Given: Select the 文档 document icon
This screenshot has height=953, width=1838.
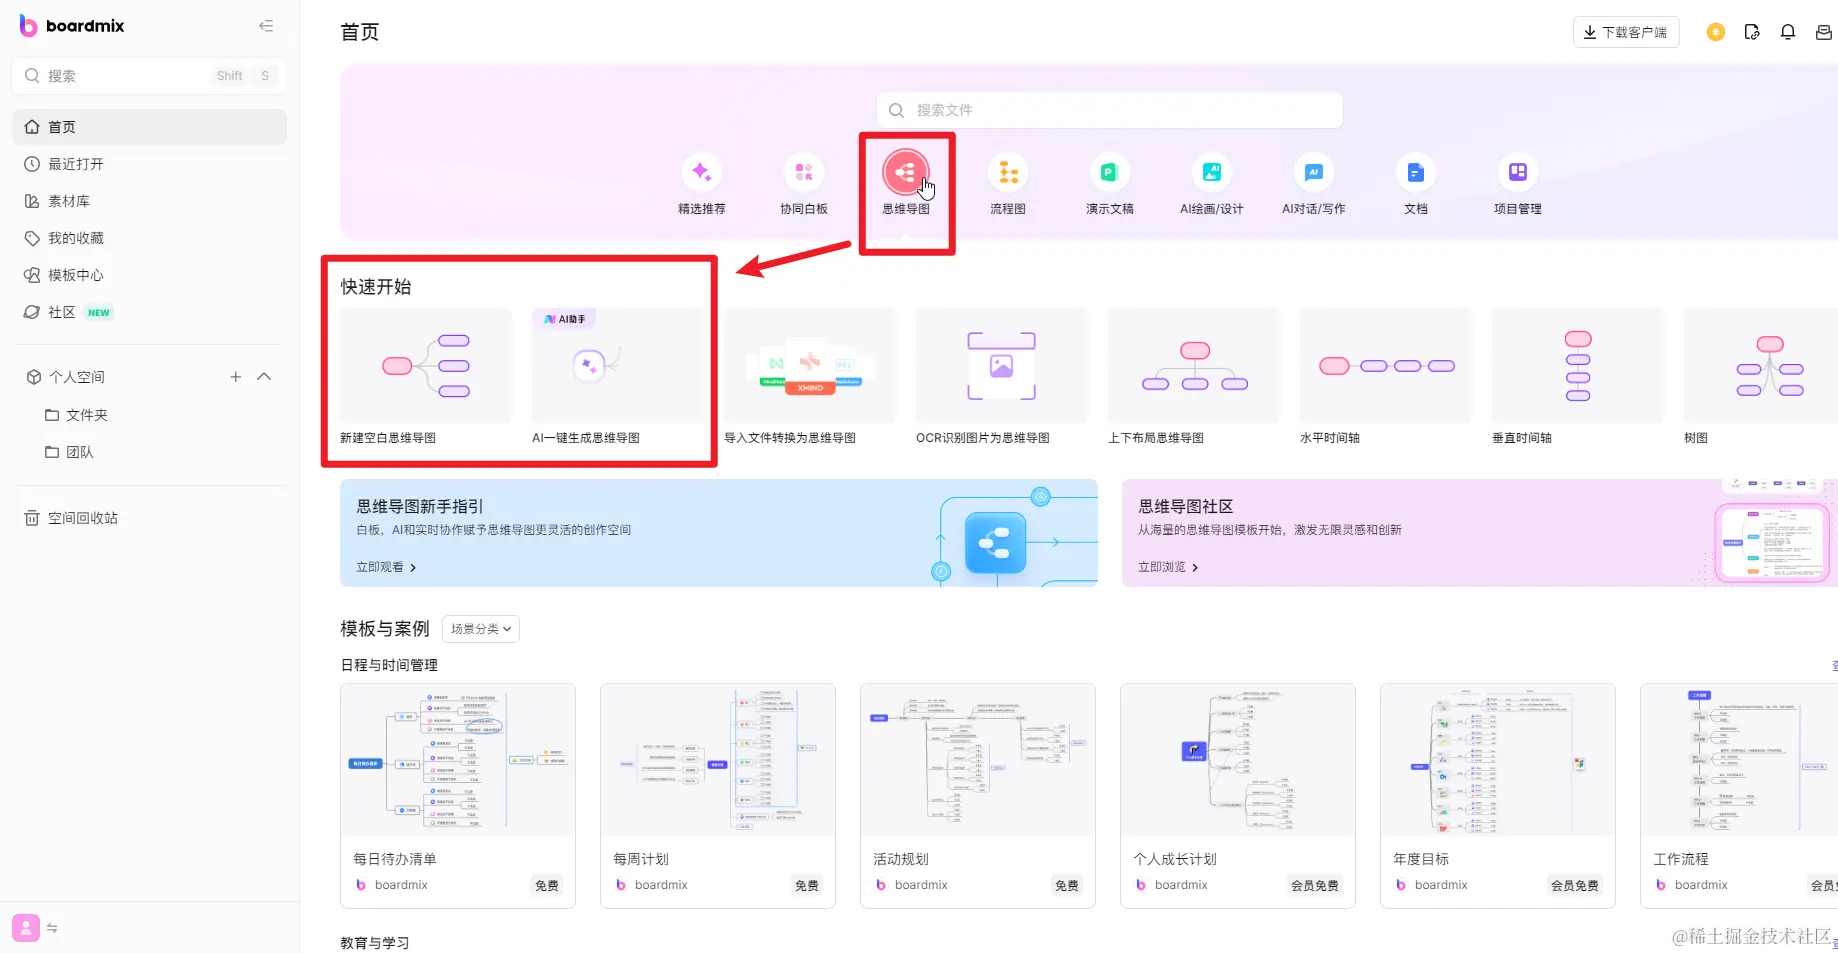Looking at the screenshot, I should (x=1415, y=172).
